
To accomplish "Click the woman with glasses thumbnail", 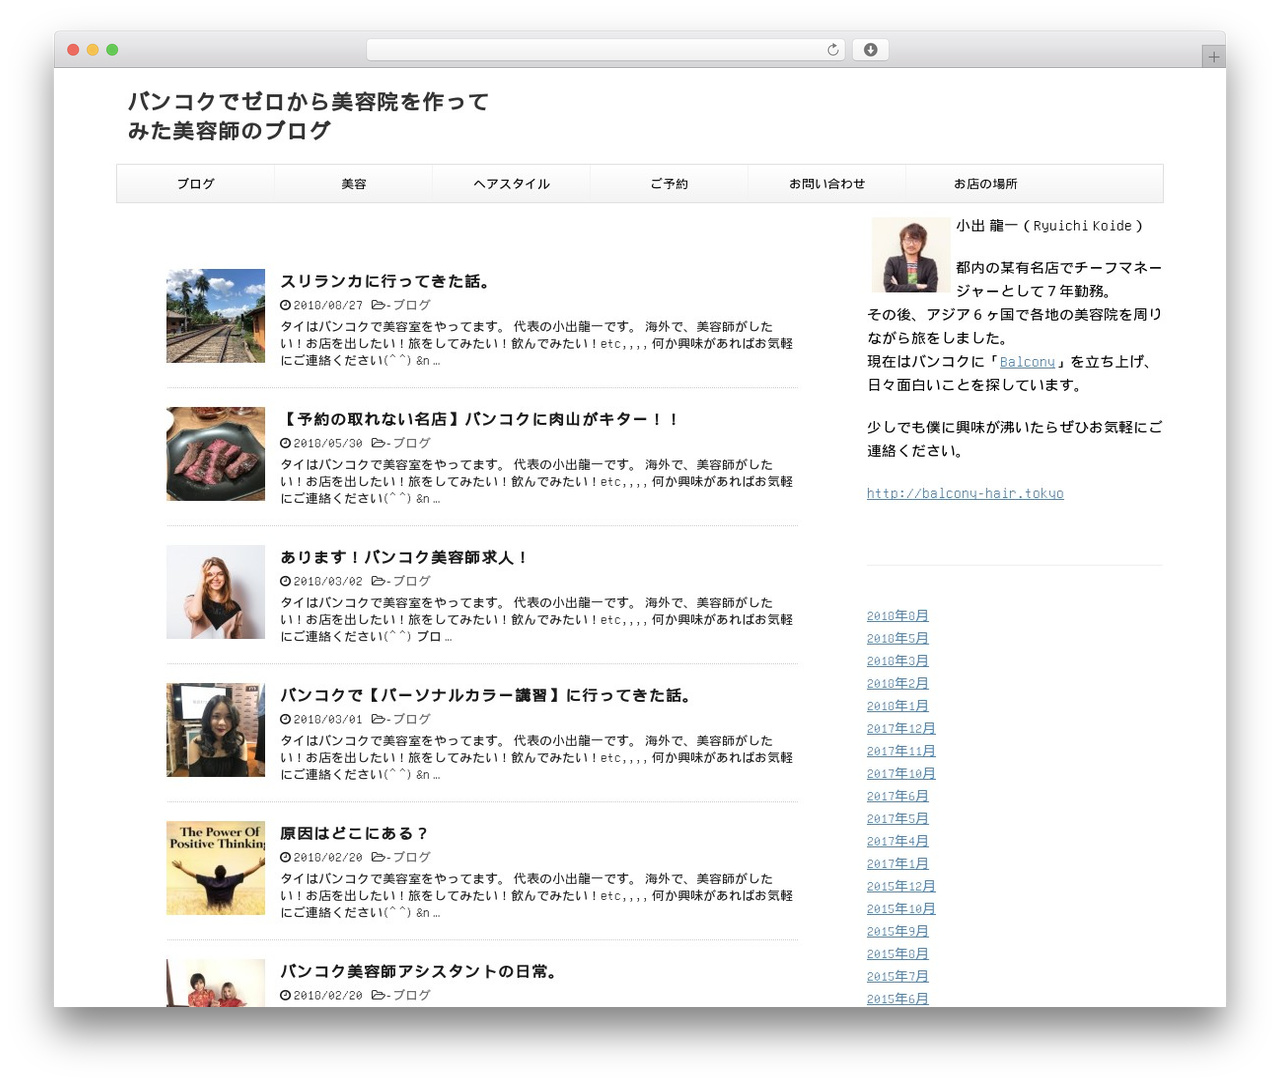I will click(x=216, y=592).
